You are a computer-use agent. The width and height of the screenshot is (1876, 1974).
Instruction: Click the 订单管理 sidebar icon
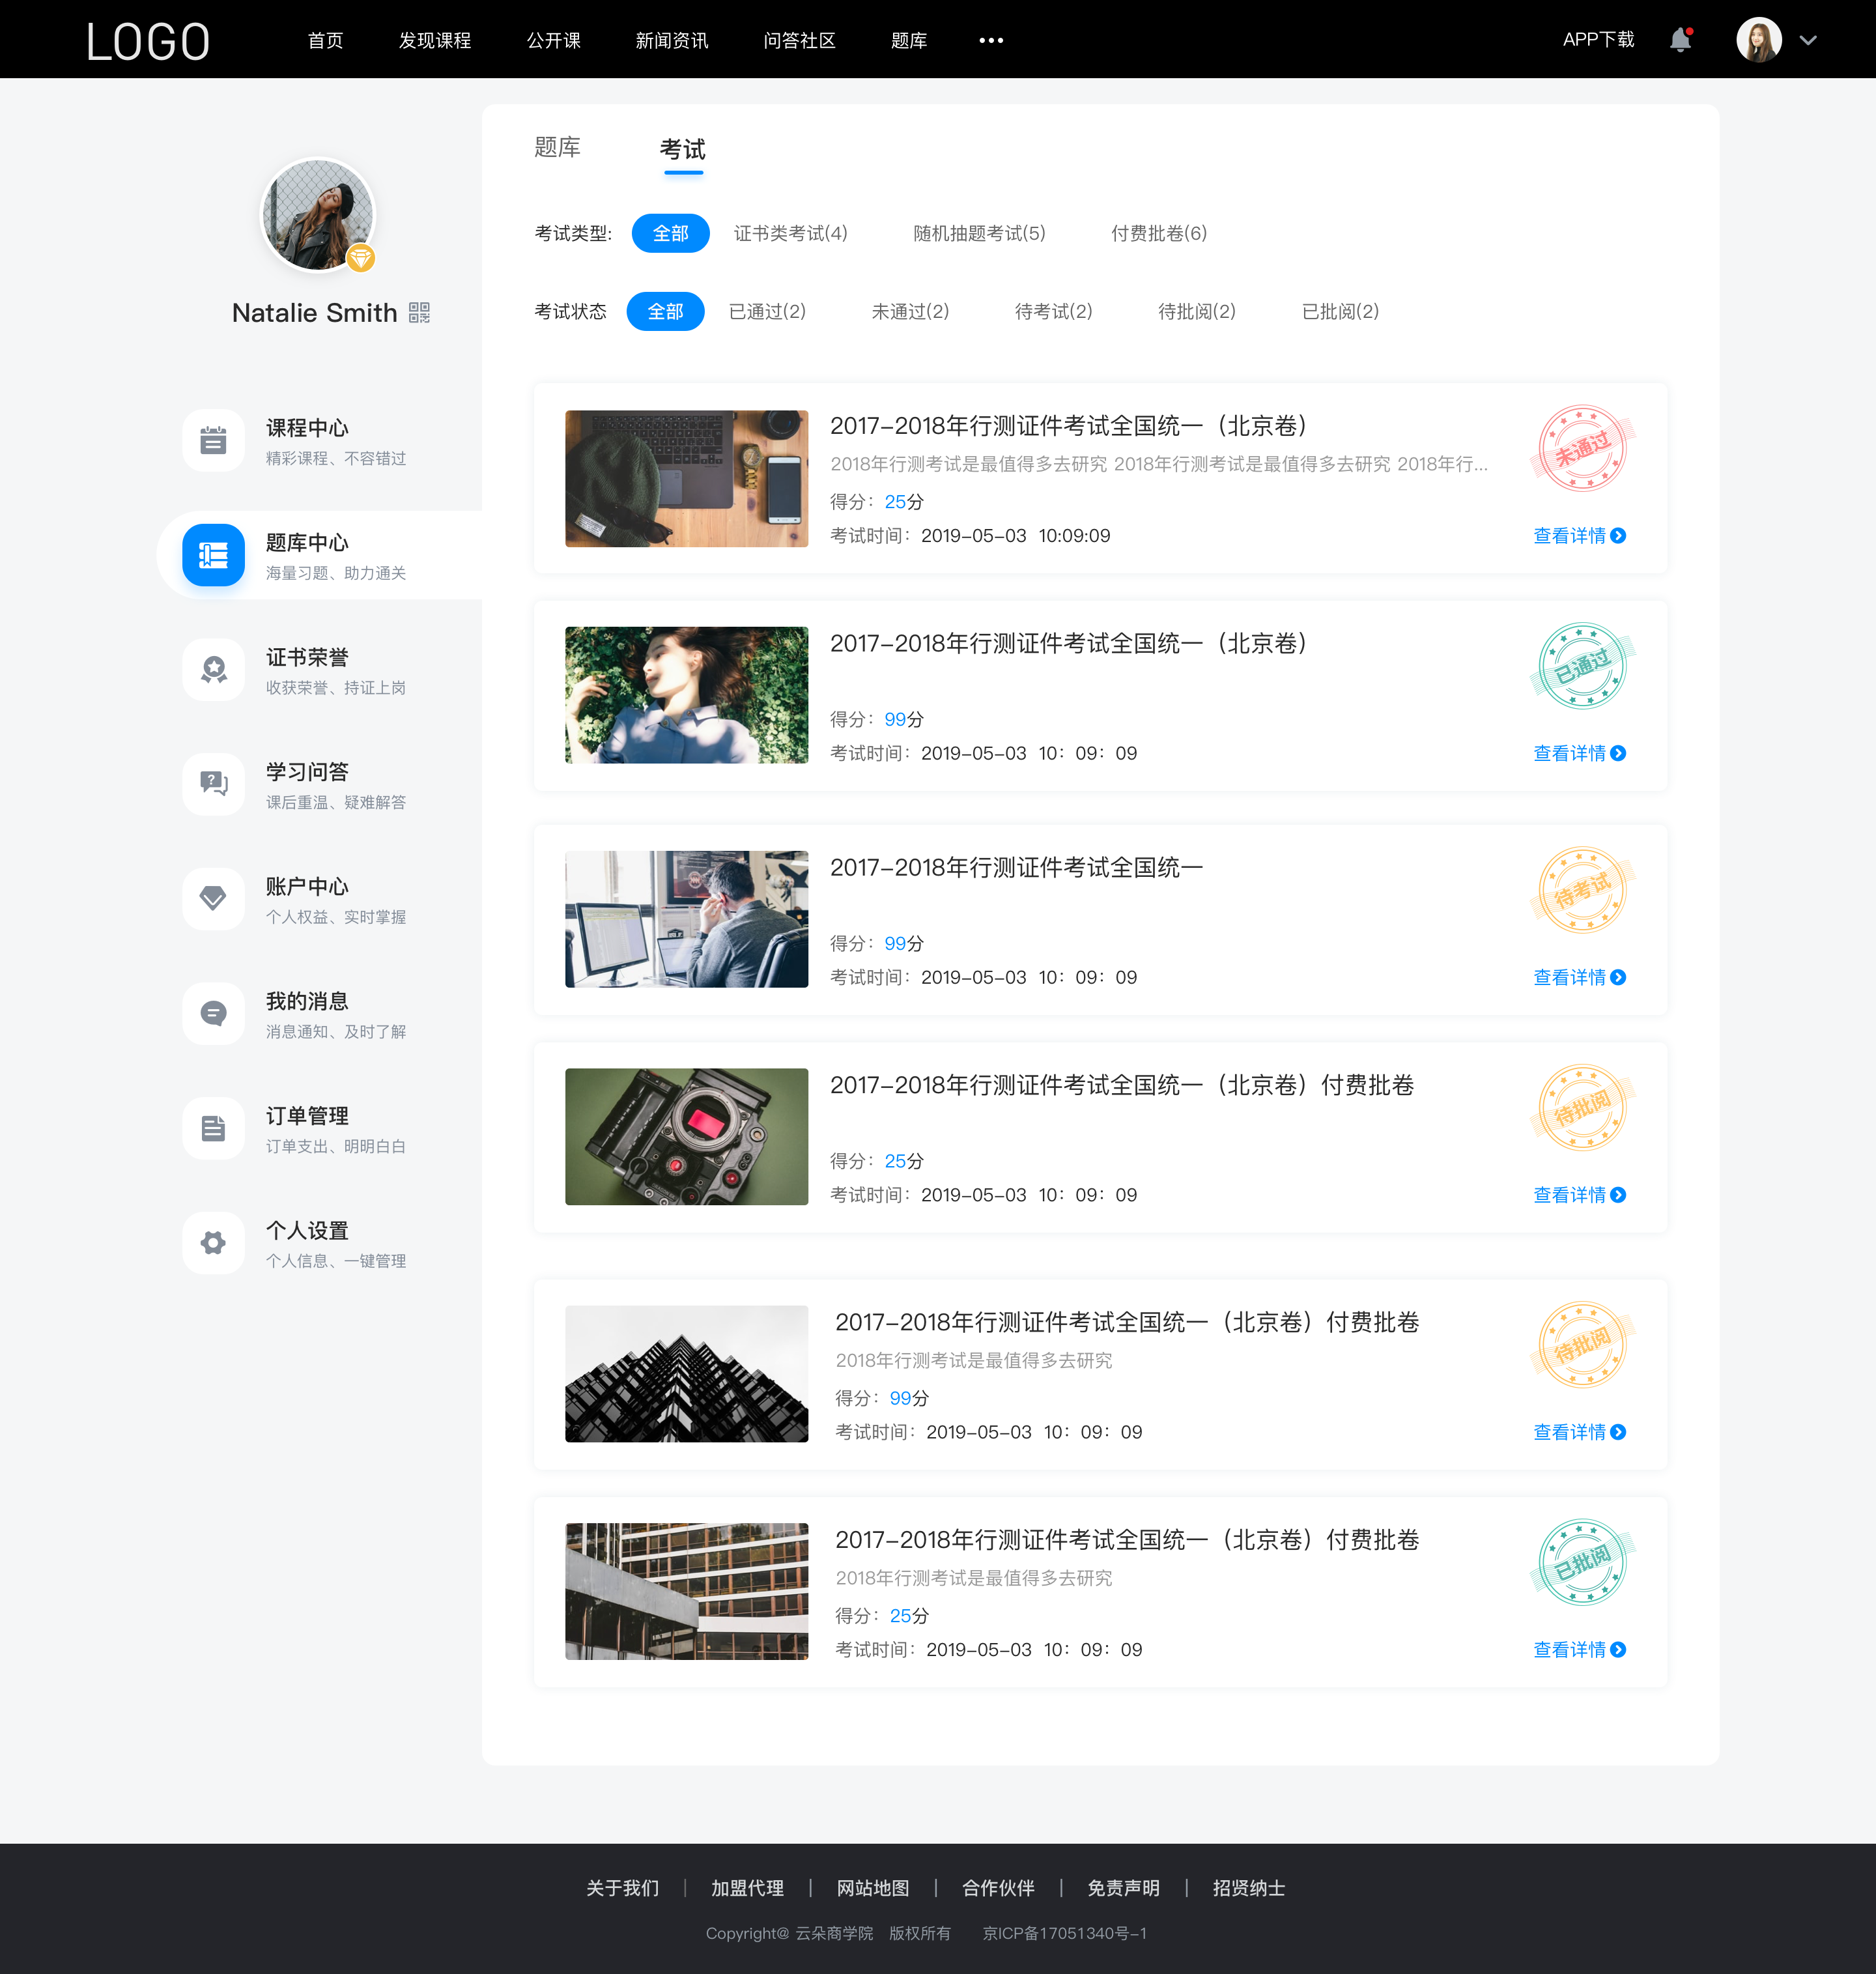pos(212,1130)
